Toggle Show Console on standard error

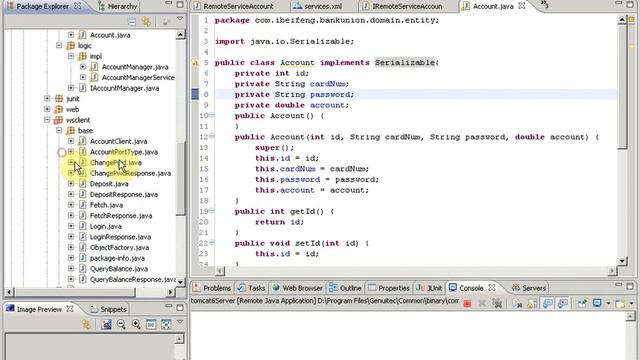[563, 303]
